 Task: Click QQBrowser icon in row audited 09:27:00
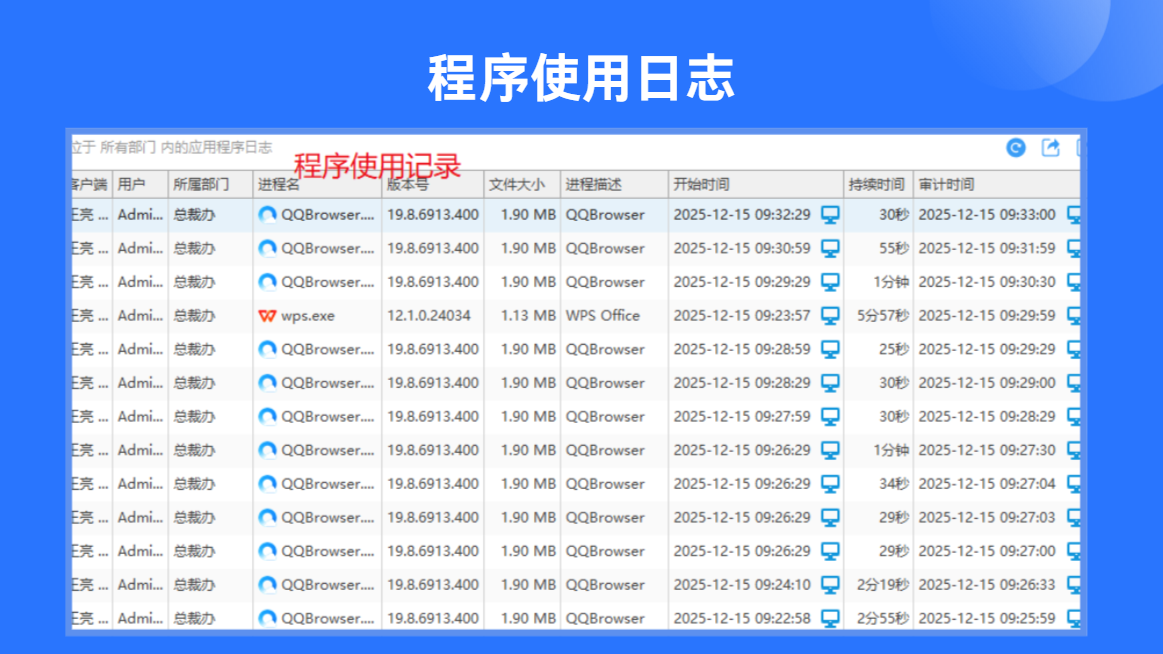(x=267, y=551)
